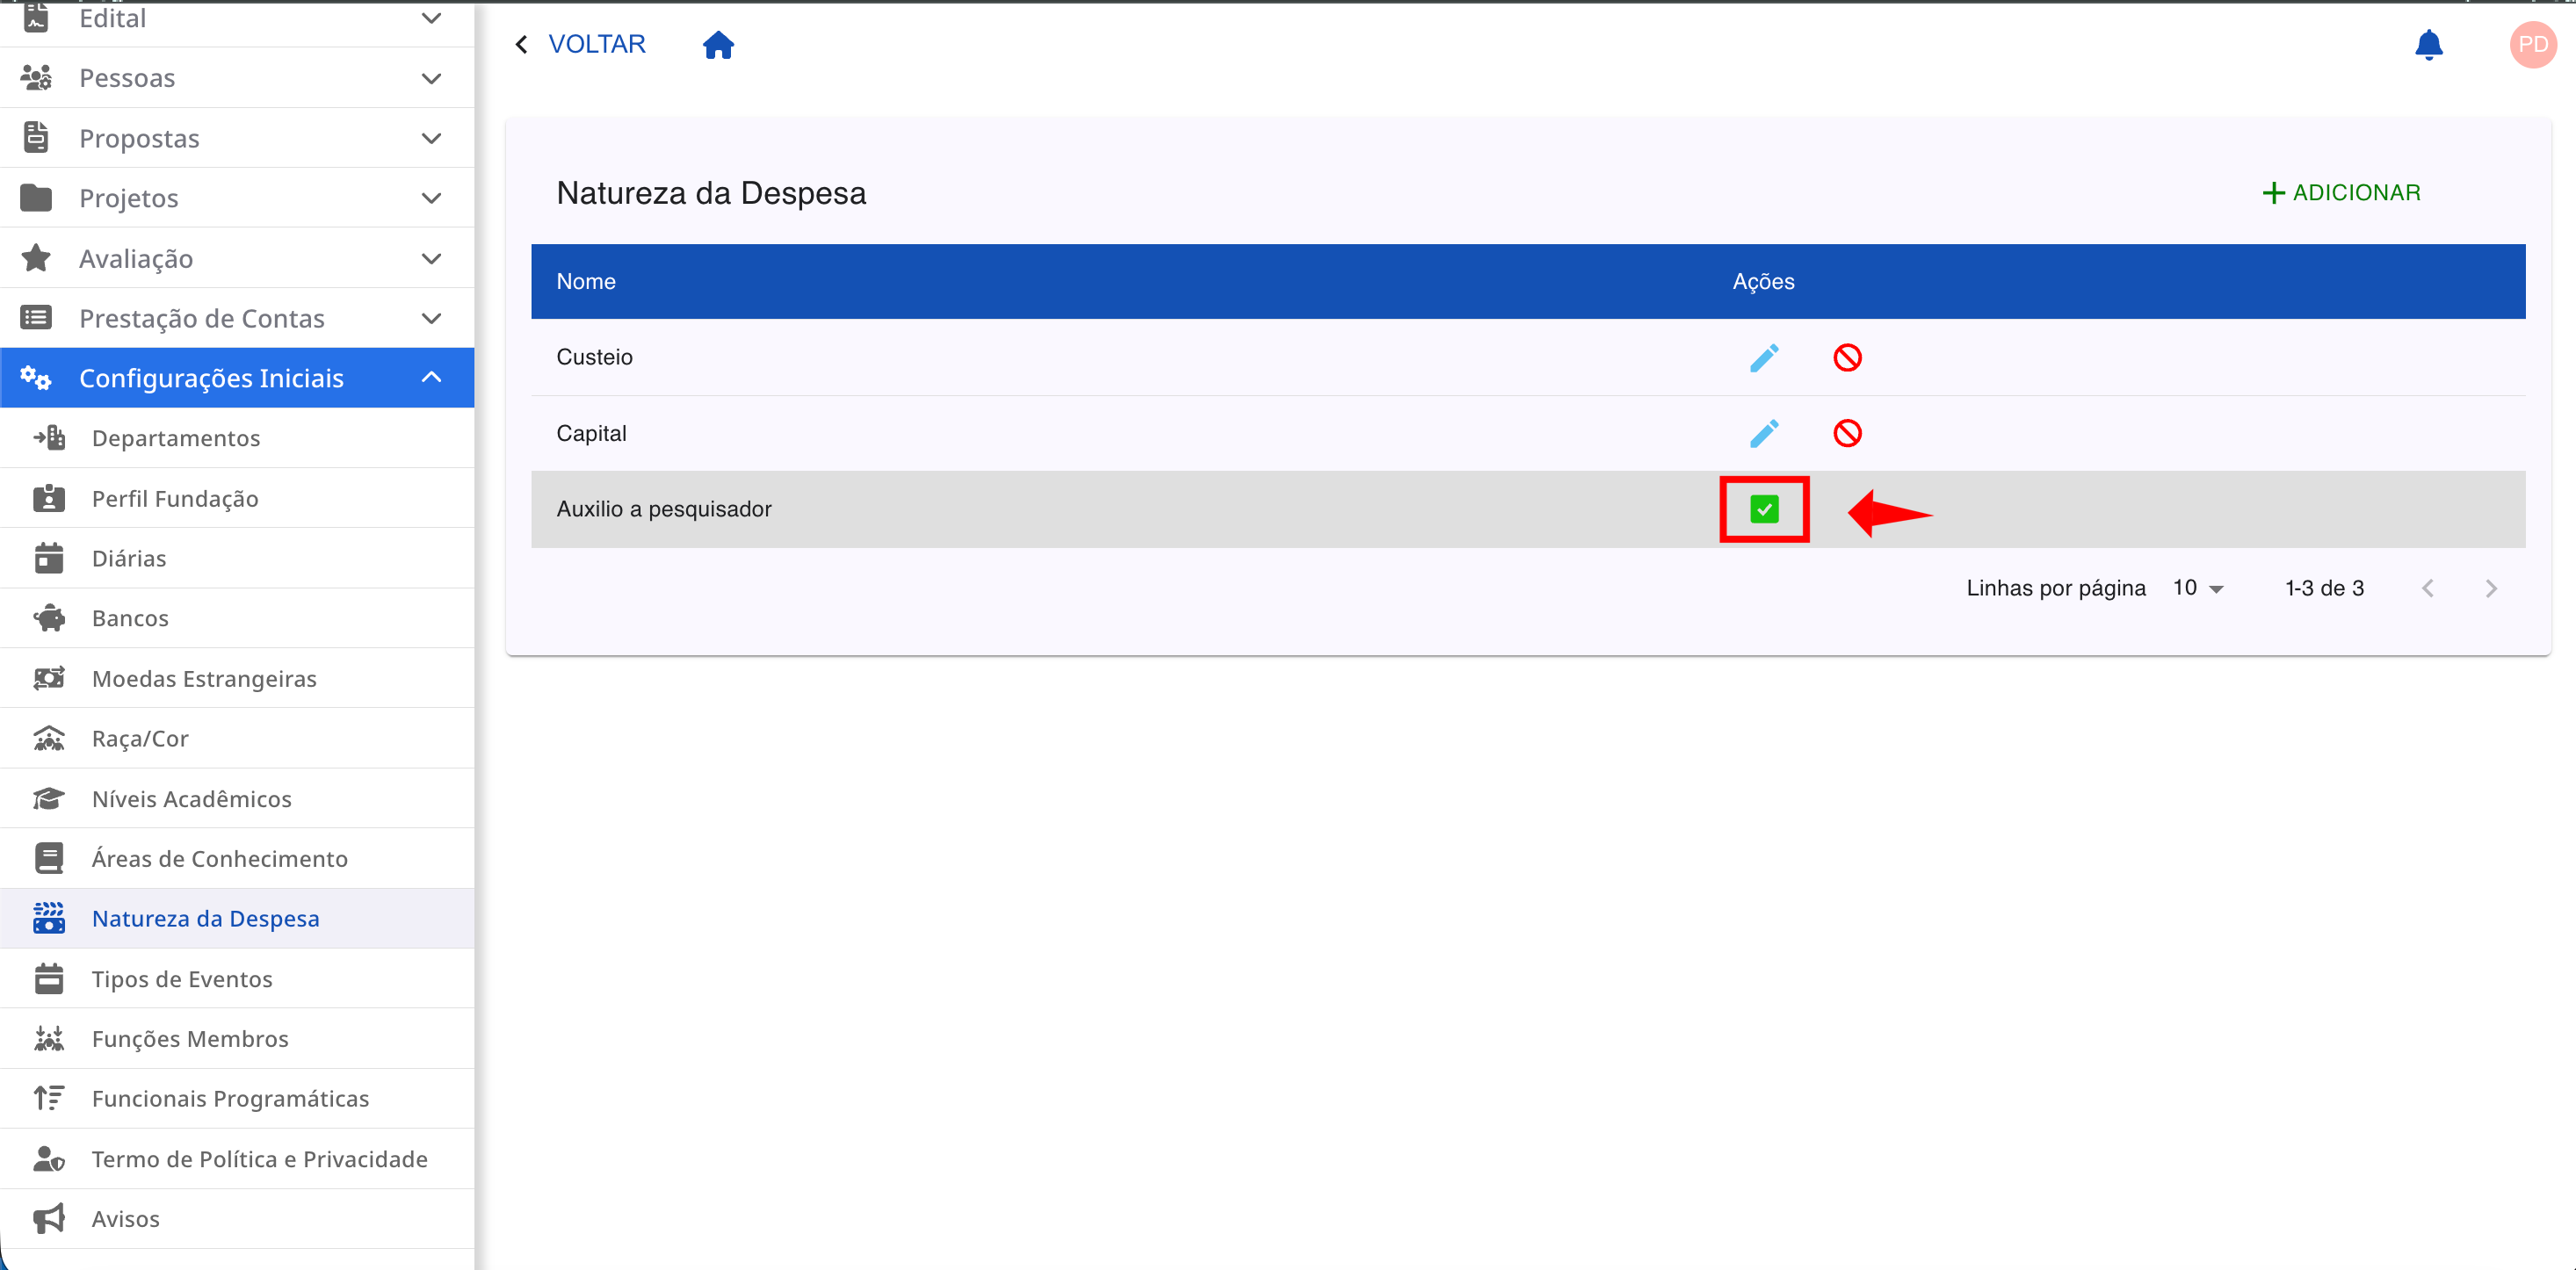
Task: Click the Níveis Acadêmicos graduation cap icon
Action: (49, 798)
